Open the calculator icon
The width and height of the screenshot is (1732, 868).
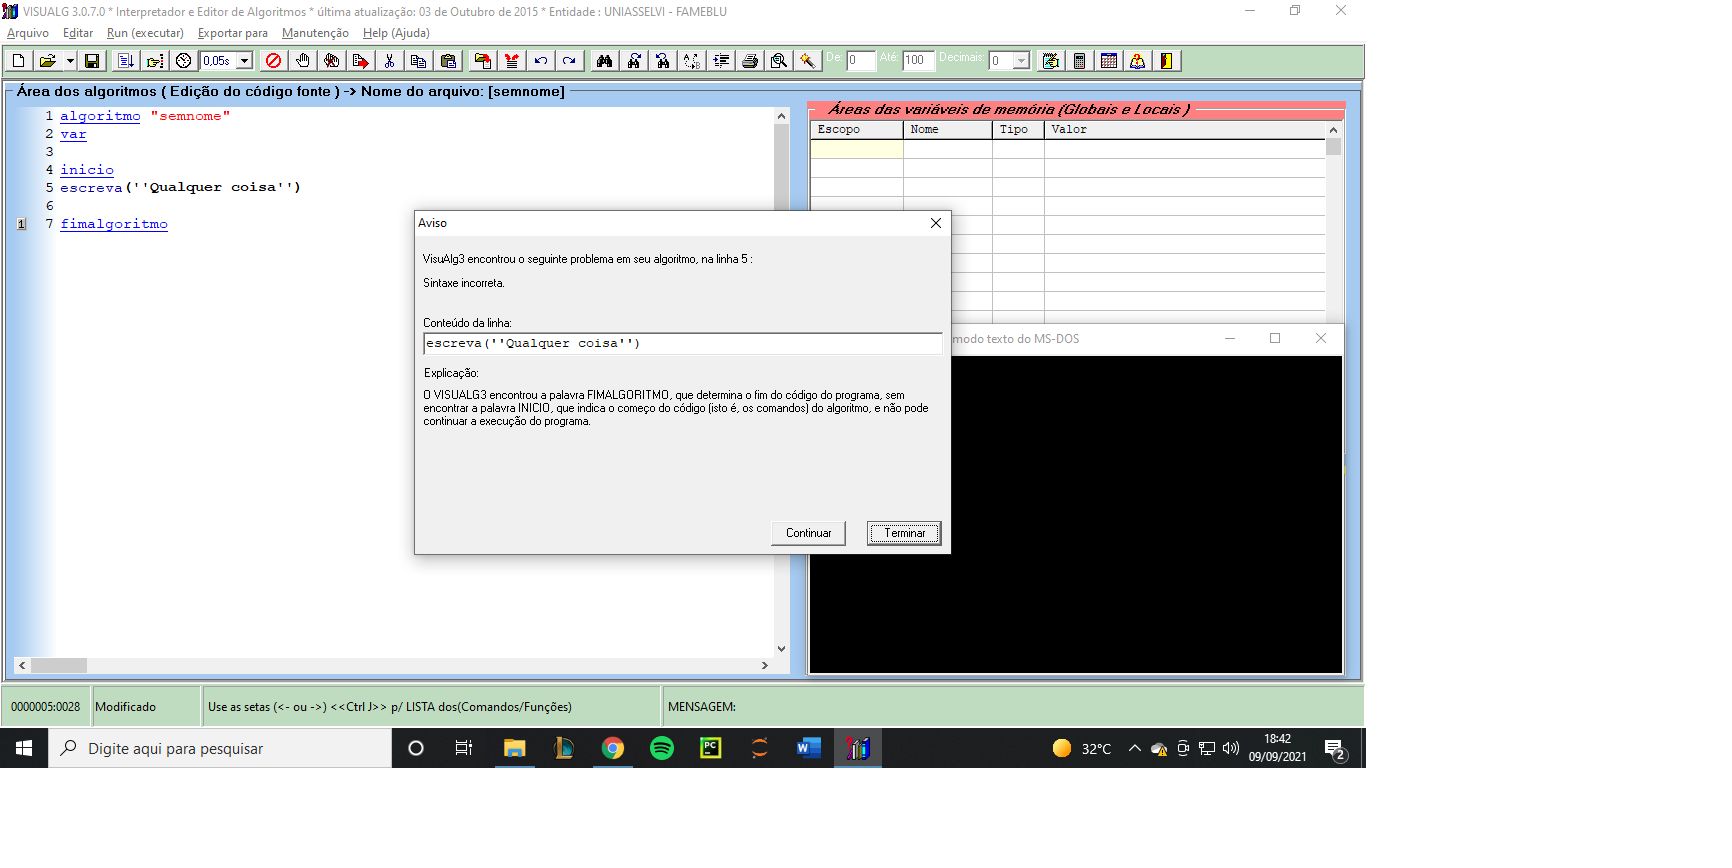[x=1079, y=61]
